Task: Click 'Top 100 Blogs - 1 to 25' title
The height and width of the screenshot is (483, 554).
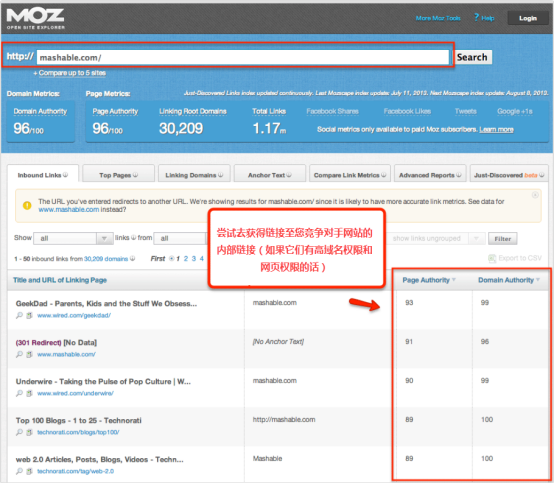Action: [78, 420]
